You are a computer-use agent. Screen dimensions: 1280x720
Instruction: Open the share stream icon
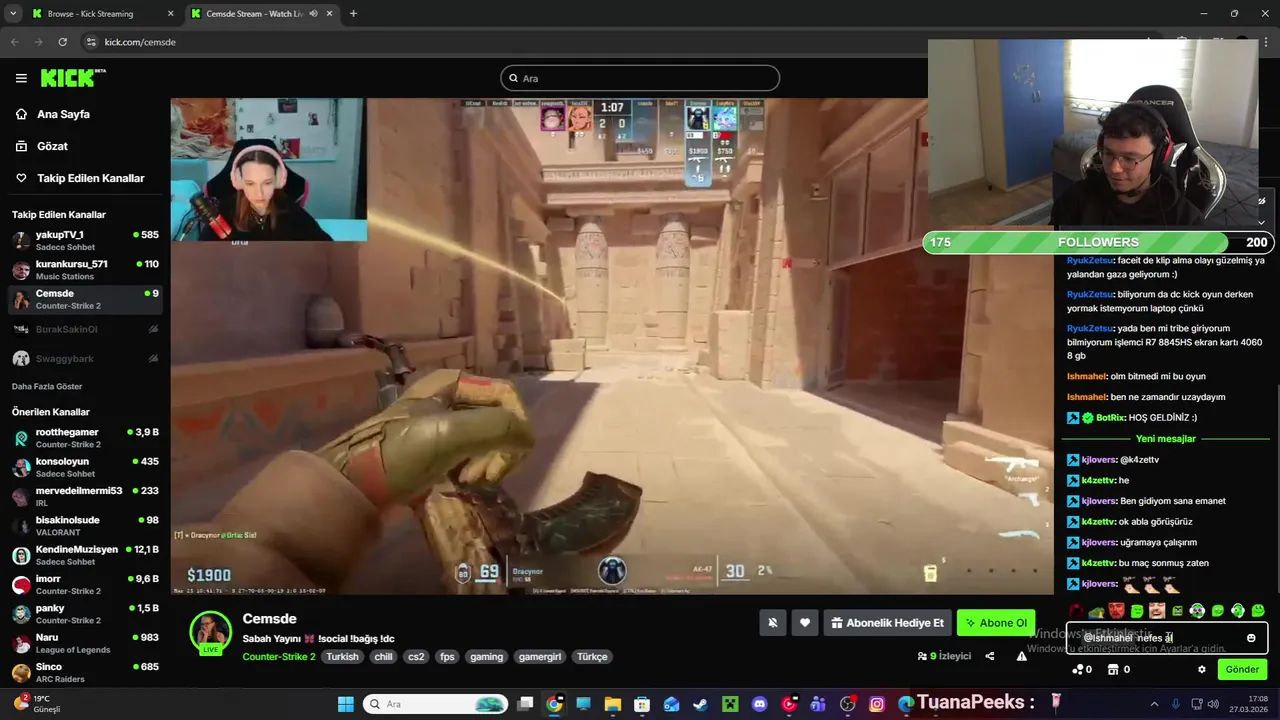[990, 656]
